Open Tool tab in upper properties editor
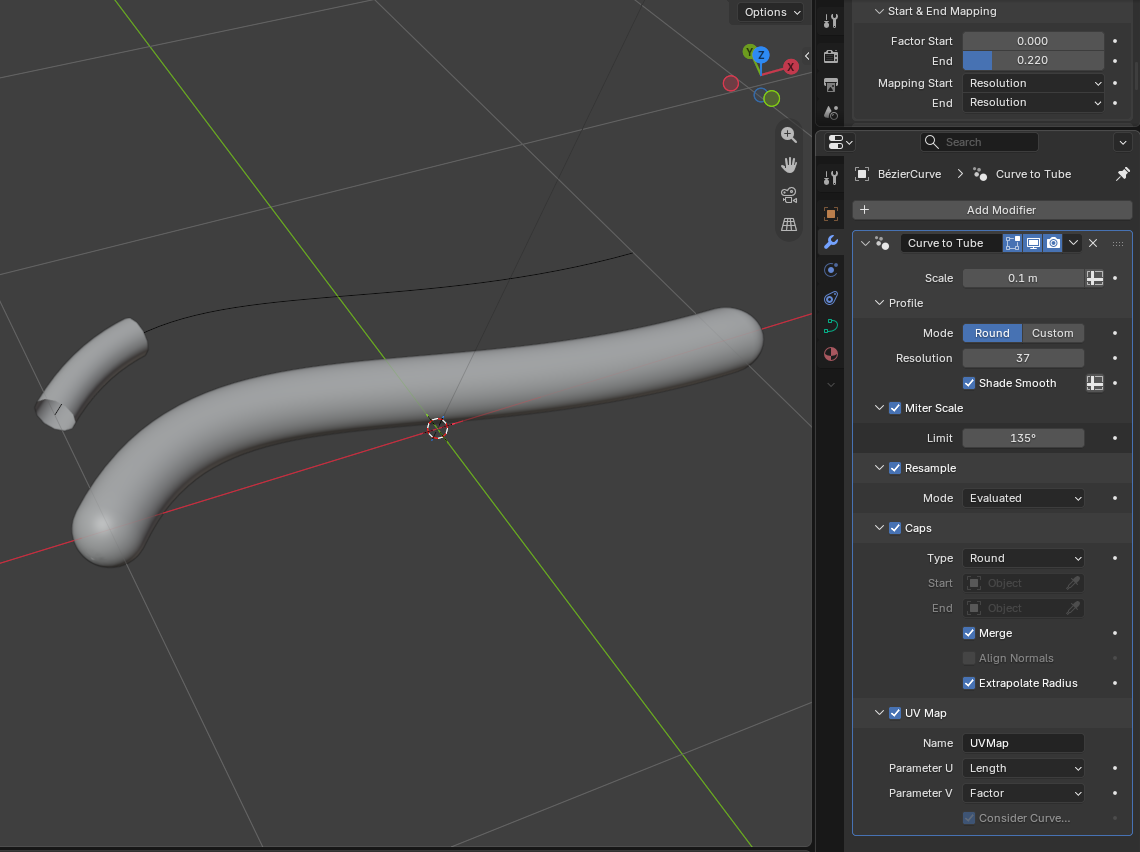Viewport: 1140px width, 852px height. 831,21
